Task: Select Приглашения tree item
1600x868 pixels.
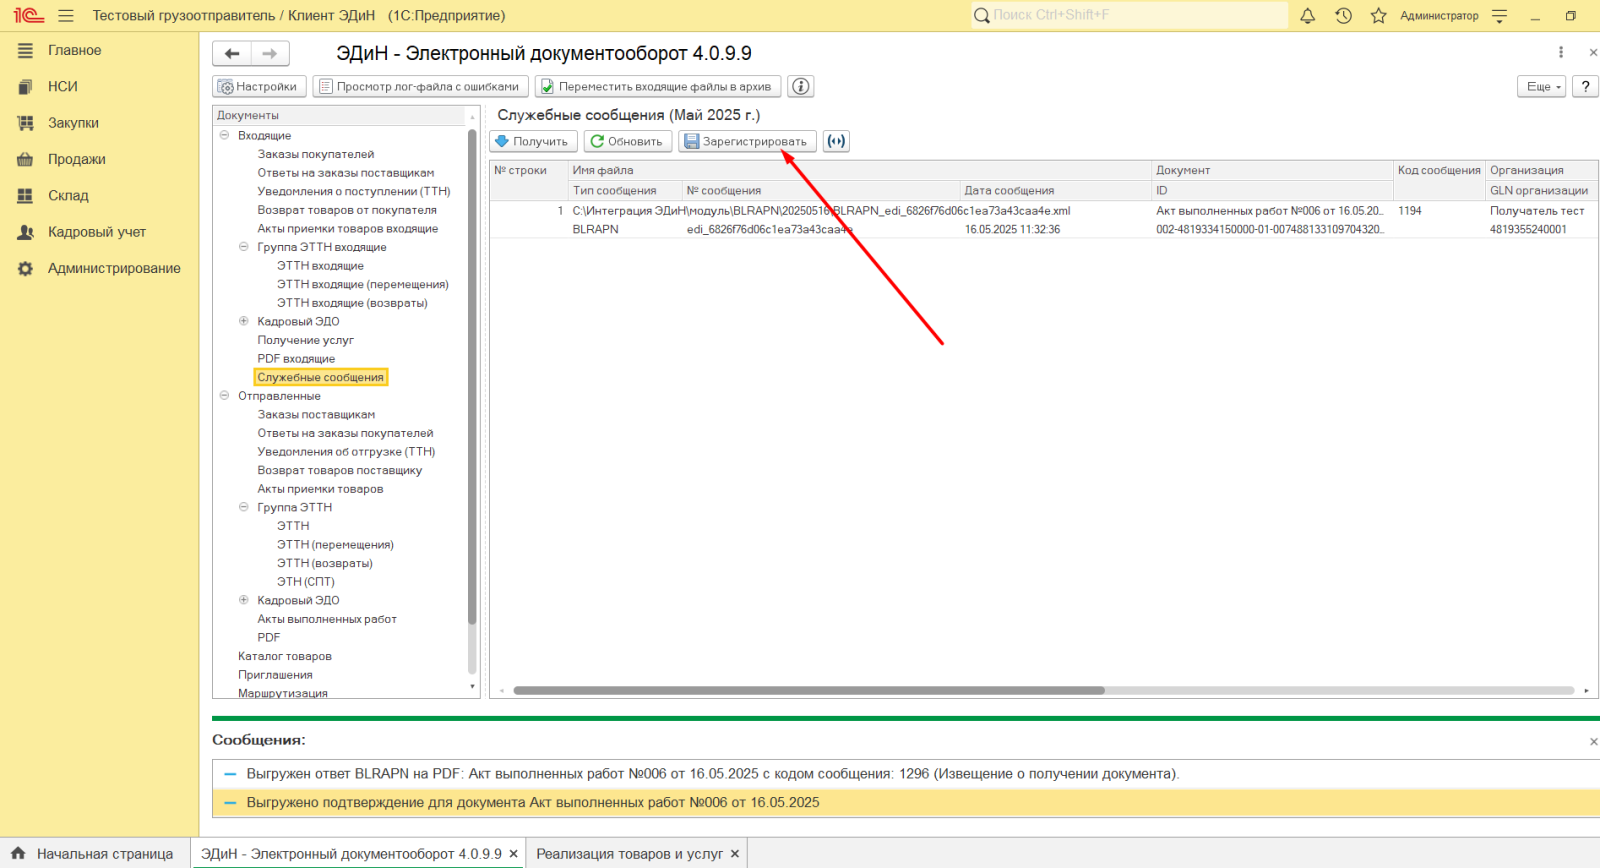Action: [275, 675]
